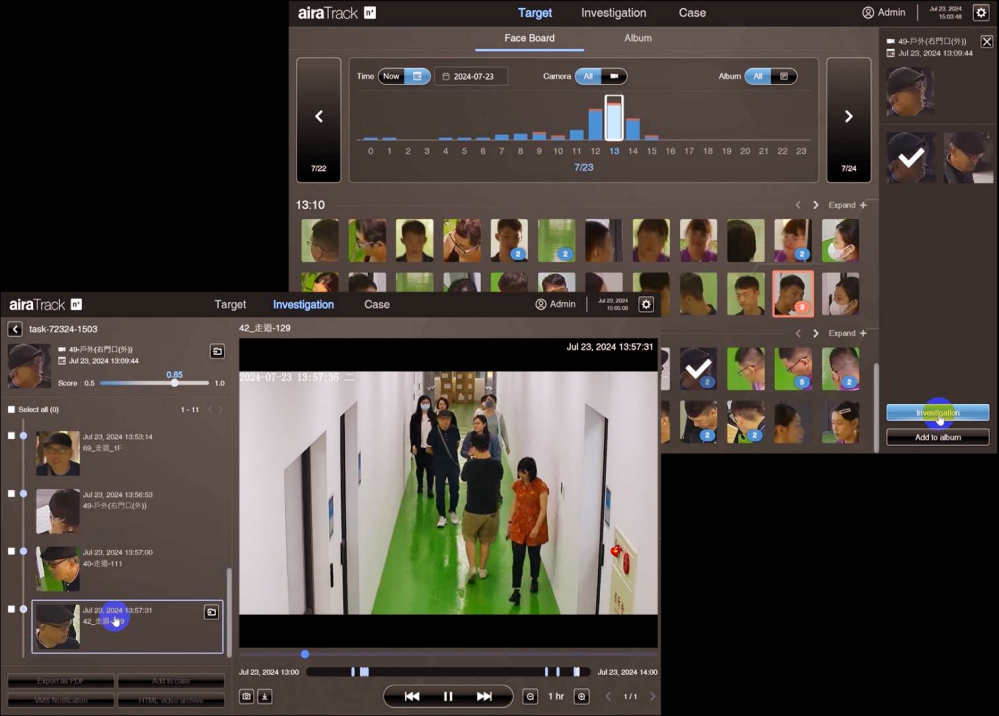Viewport: 999px width, 716px height.
Task: Adjust the Score slider handle at 0.85
Action: point(174,383)
